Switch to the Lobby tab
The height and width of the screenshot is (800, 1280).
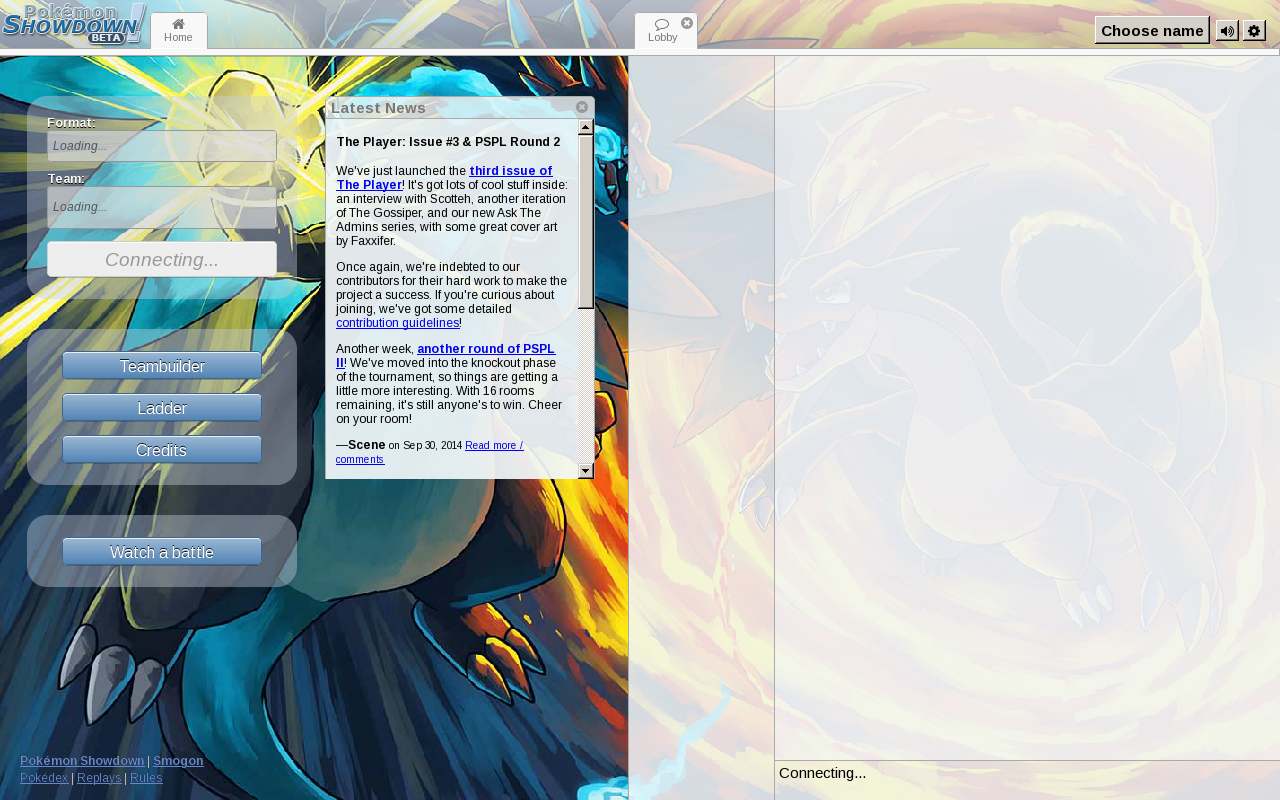point(662,31)
